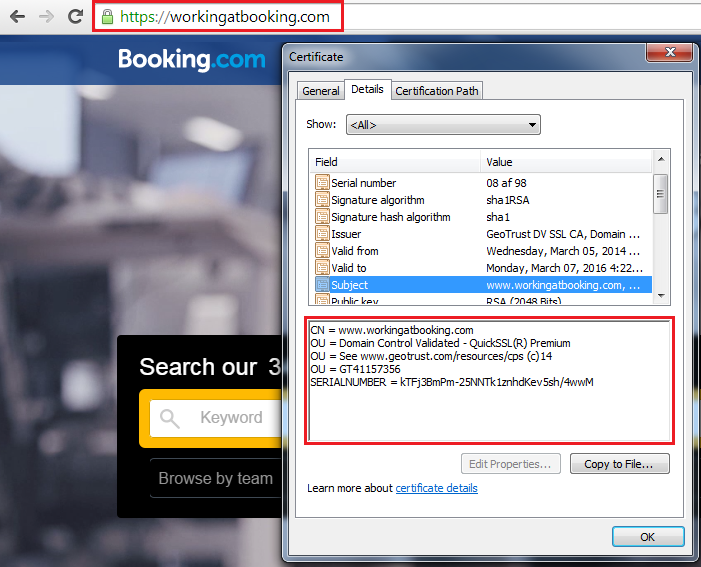Click the green padlock security icon
701x567 pixels.
click(x=107, y=17)
